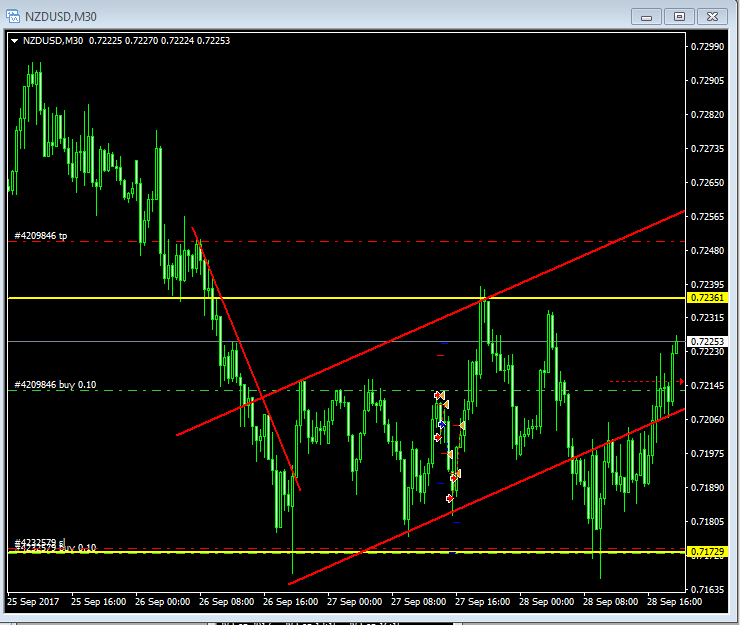Click the 28 Sep 08:00 time label
Image resolution: width=741 pixels, height=625 pixels.
[611, 602]
